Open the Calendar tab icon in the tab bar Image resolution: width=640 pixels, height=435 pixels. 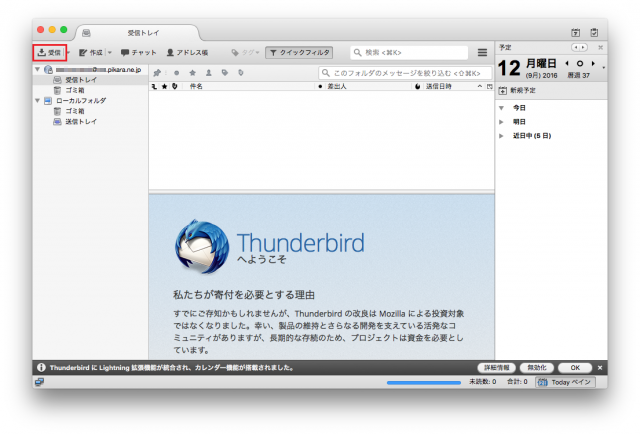tap(576, 33)
